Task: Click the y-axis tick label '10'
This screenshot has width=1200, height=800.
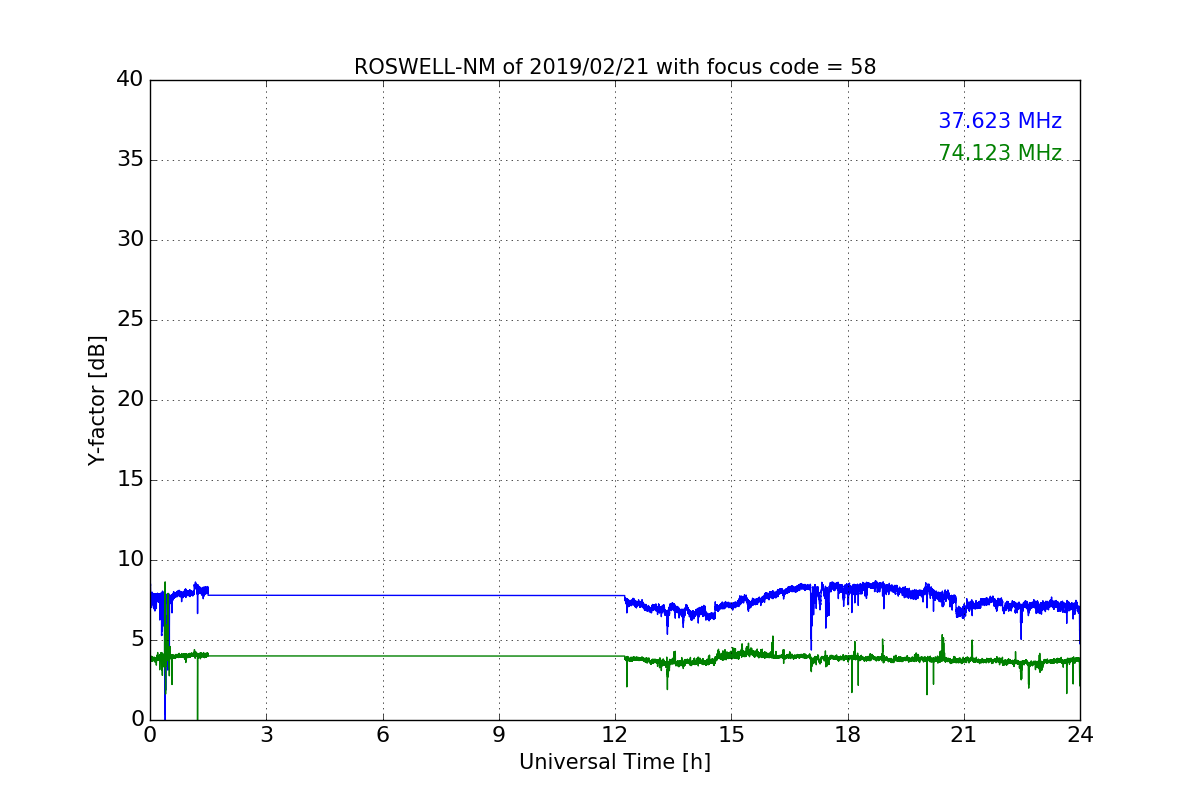Action: (x=130, y=559)
